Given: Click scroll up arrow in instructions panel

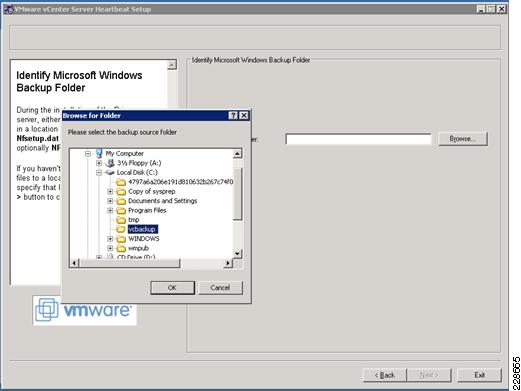Looking at the screenshot, I should point(172,65).
